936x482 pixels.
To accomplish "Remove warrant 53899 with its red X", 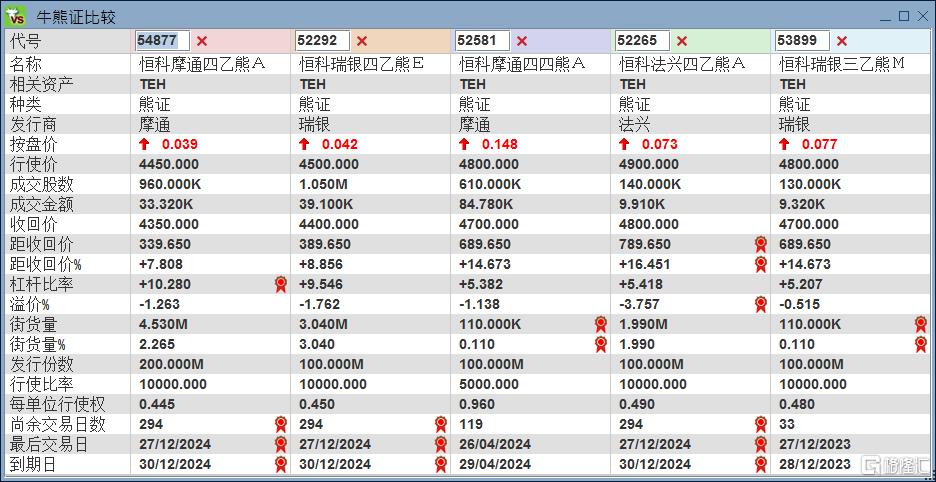I will [842, 41].
